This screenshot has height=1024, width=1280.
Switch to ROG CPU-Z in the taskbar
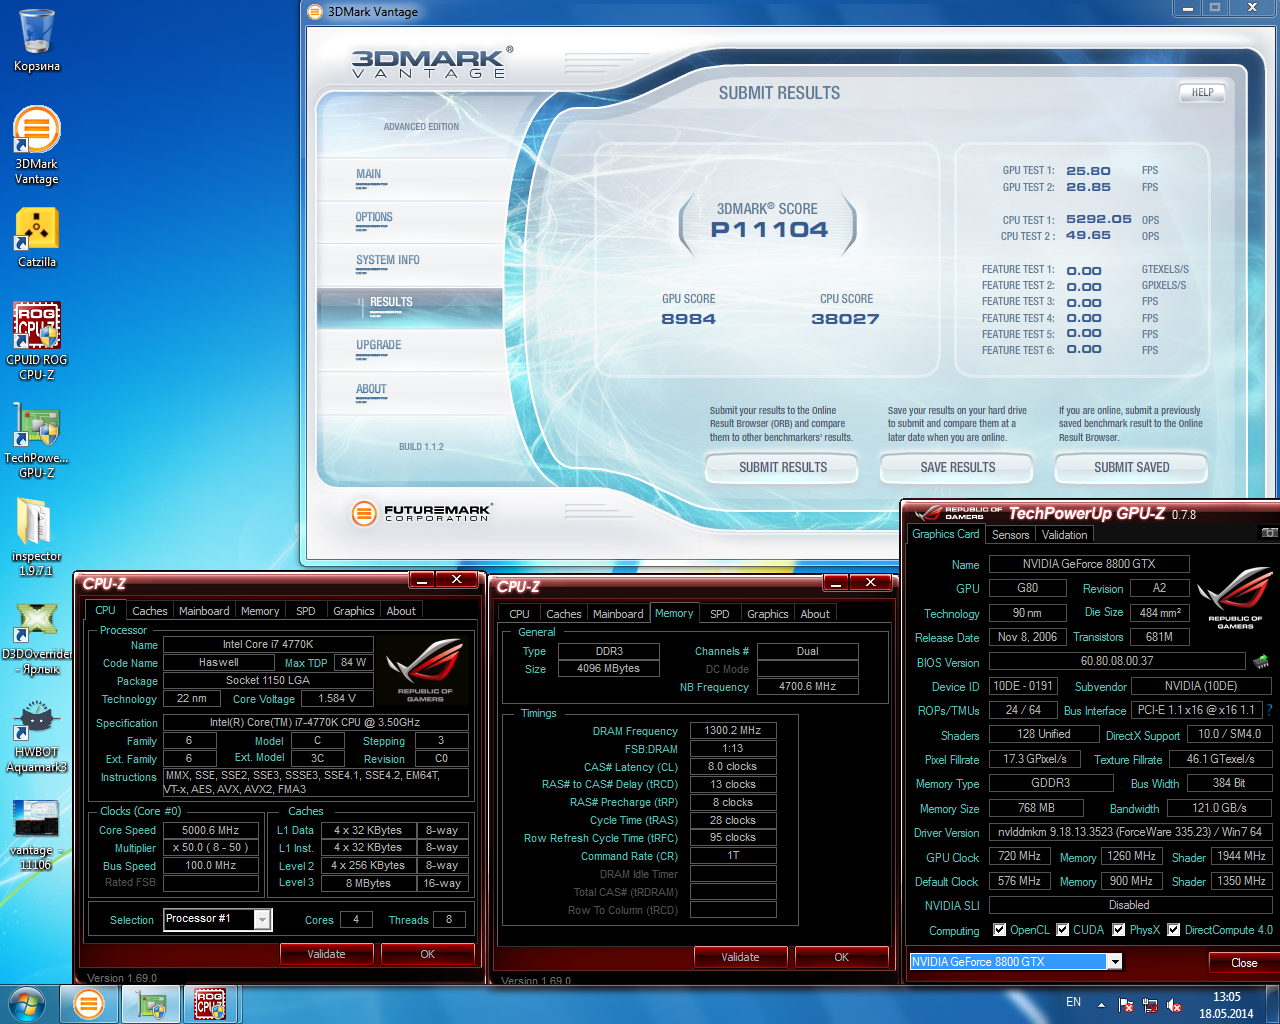(210, 1004)
